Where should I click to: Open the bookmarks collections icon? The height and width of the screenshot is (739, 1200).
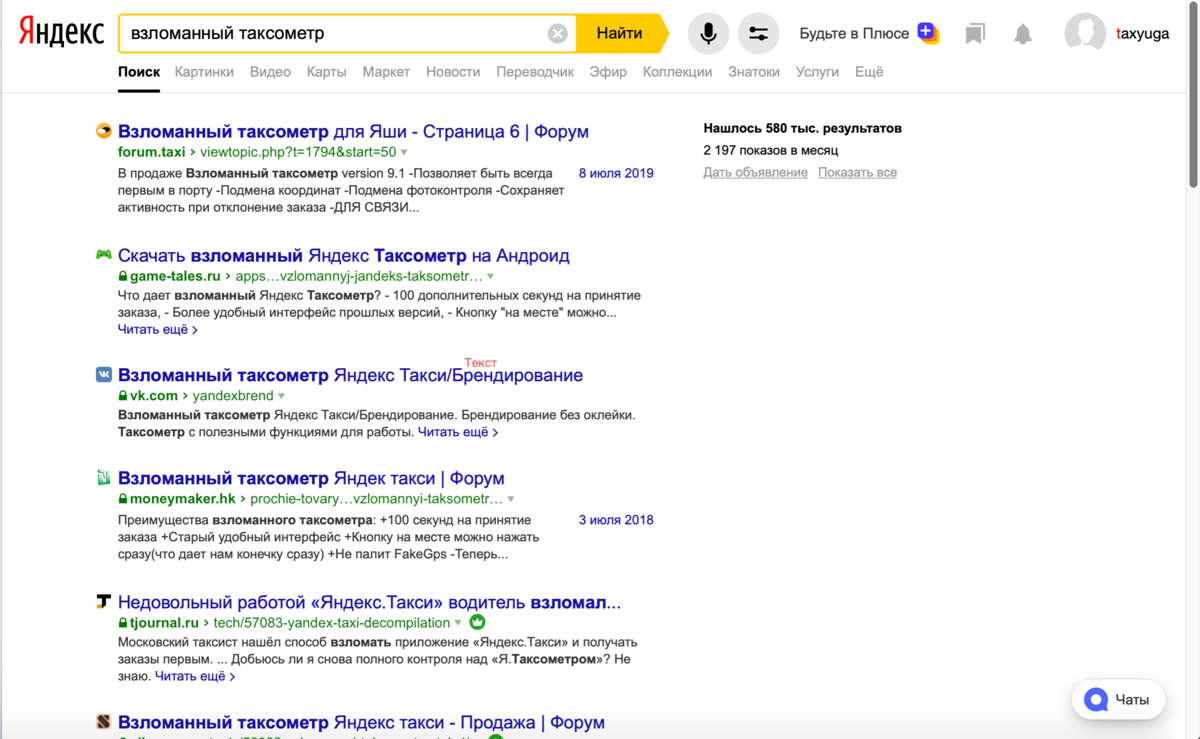975,34
